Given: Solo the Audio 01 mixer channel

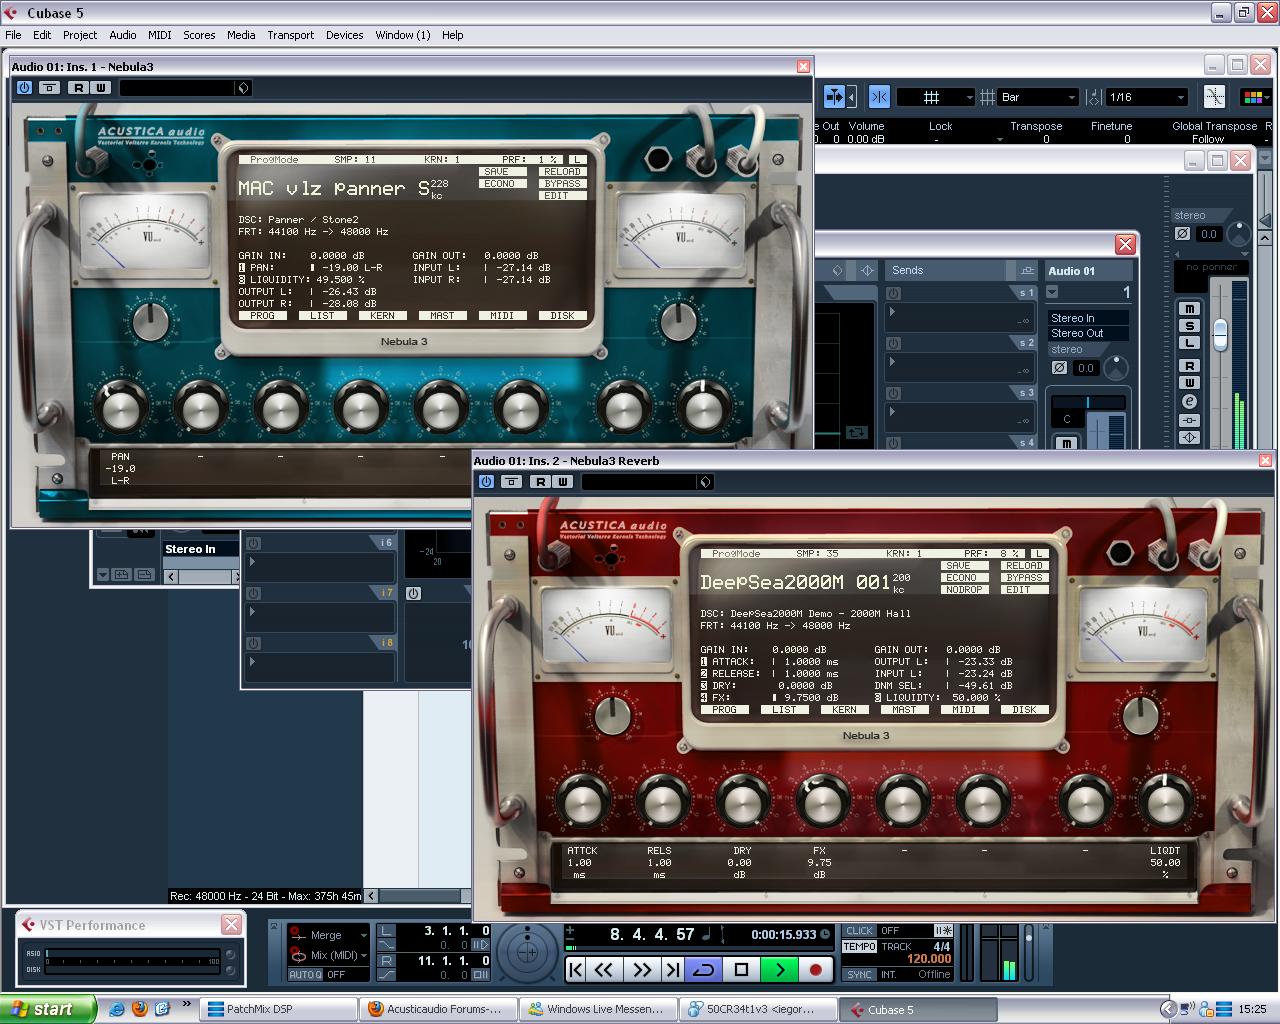Looking at the screenshot, I should pos(1191,327).
